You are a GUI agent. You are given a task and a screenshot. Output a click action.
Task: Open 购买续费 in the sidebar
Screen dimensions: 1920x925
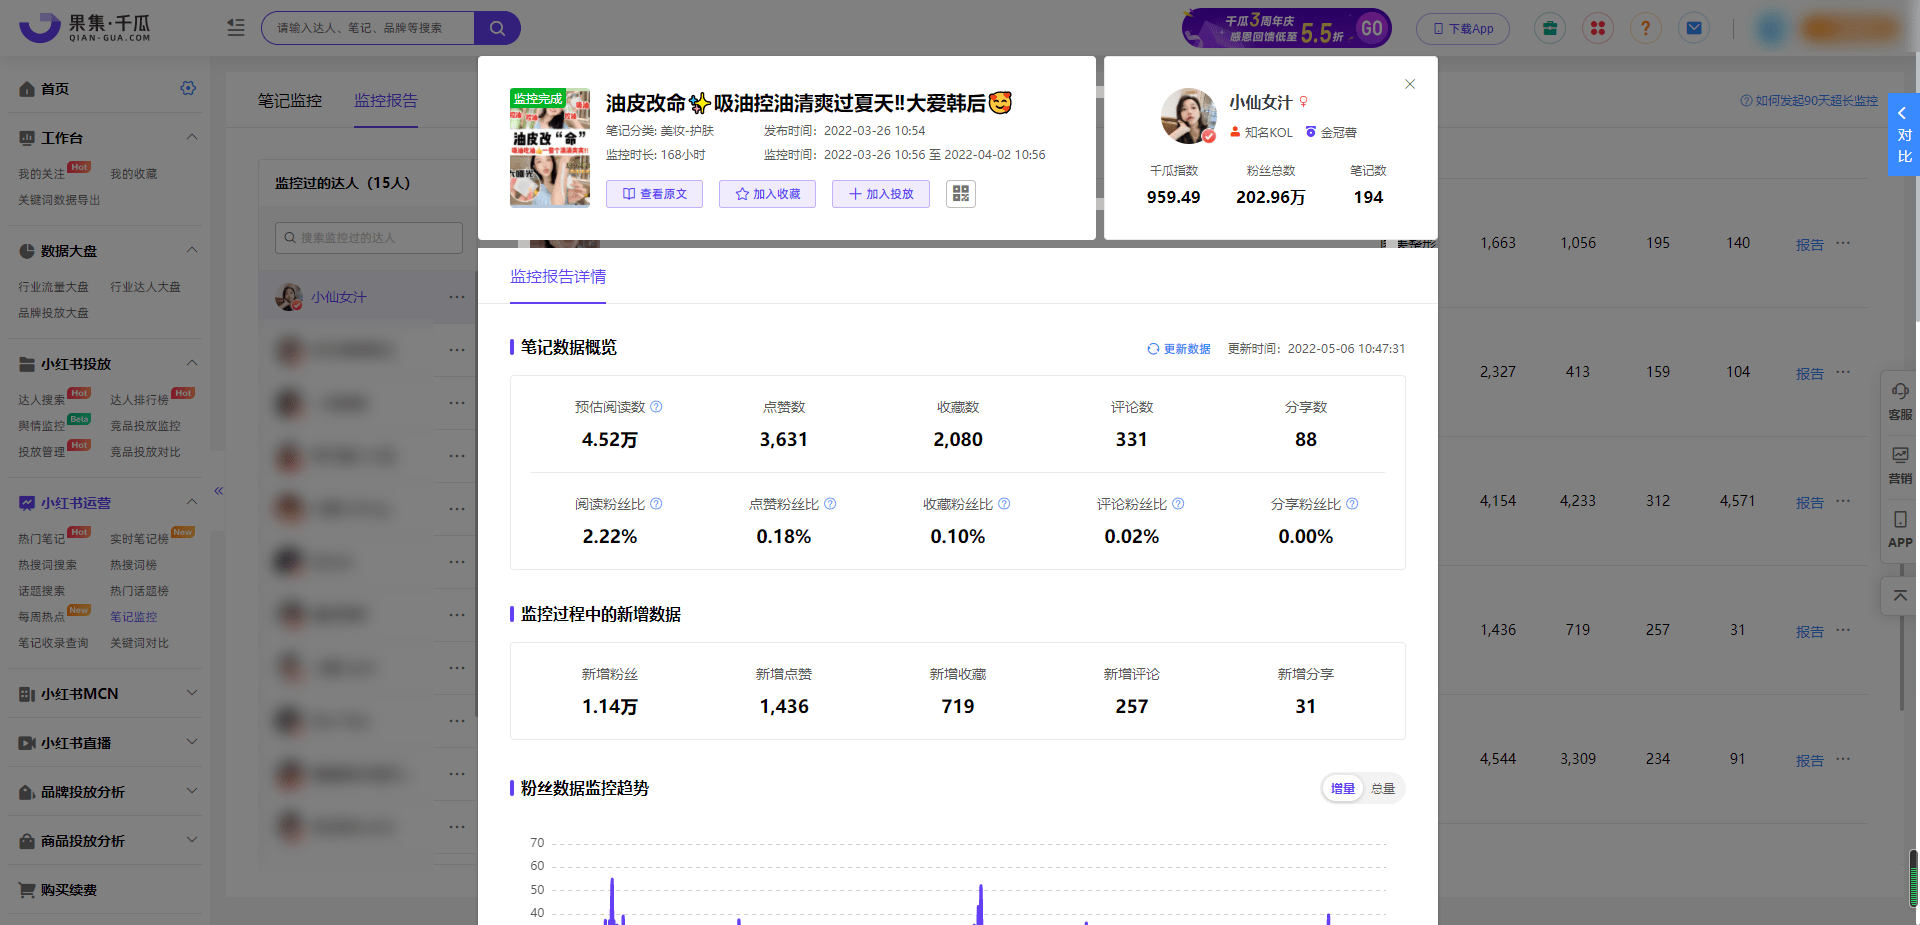[x=68, y=890]
